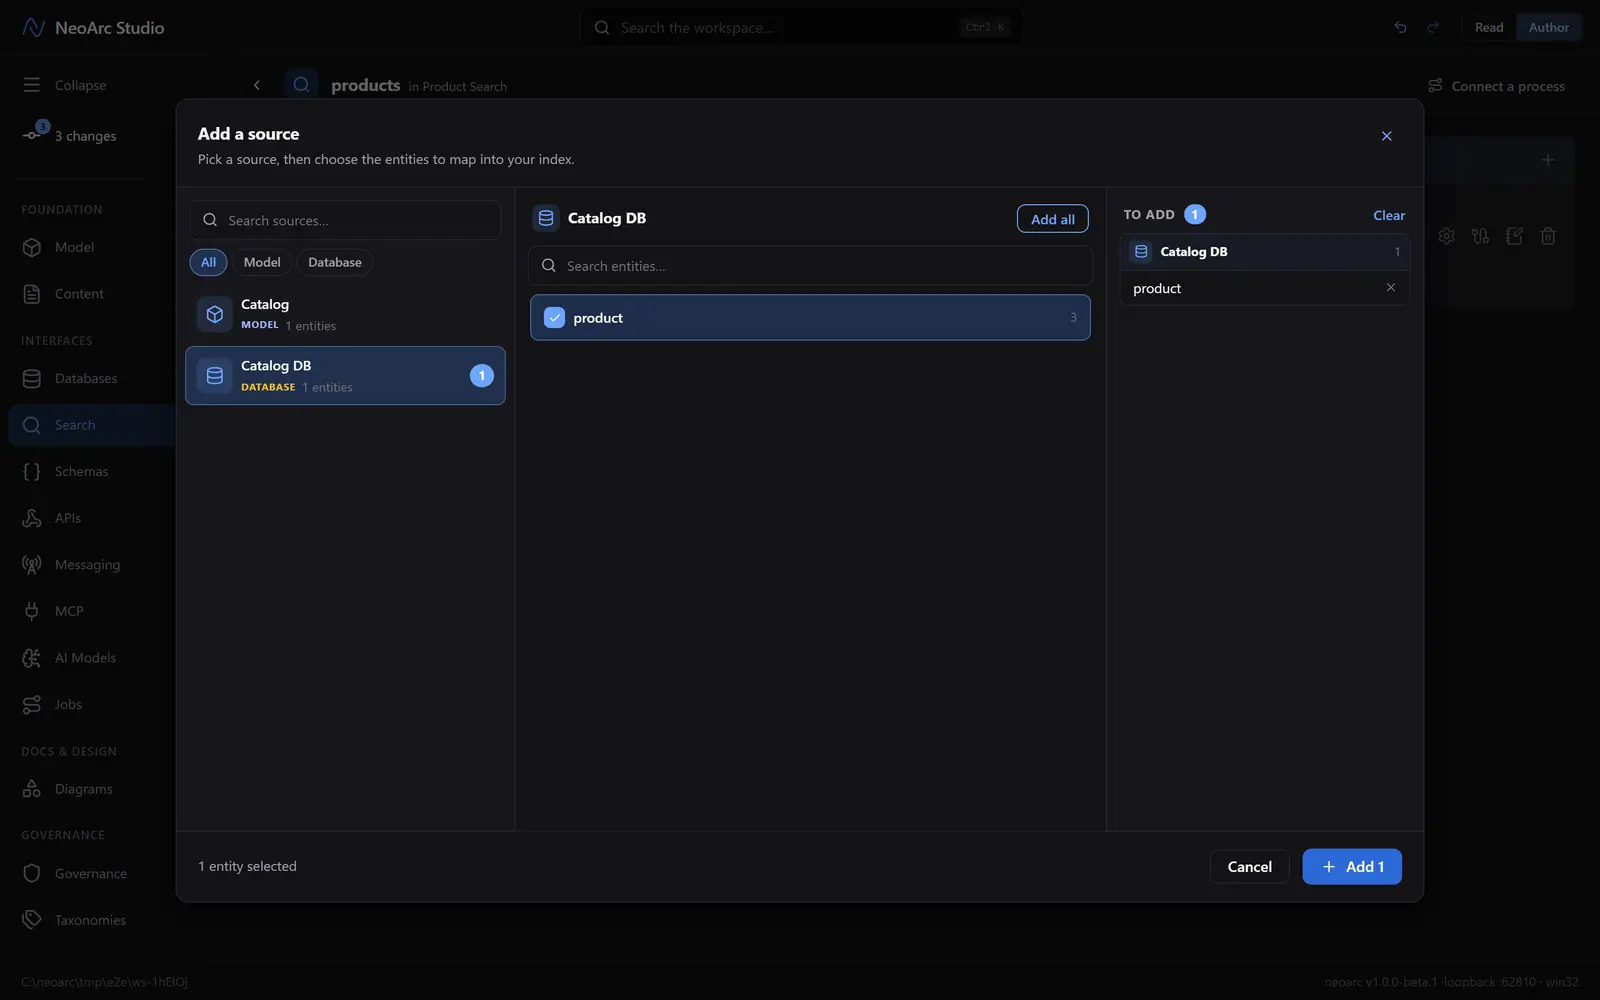The image size is (1600, 1000).
Task: Open the AI Models icon
Action: (32, 658)
